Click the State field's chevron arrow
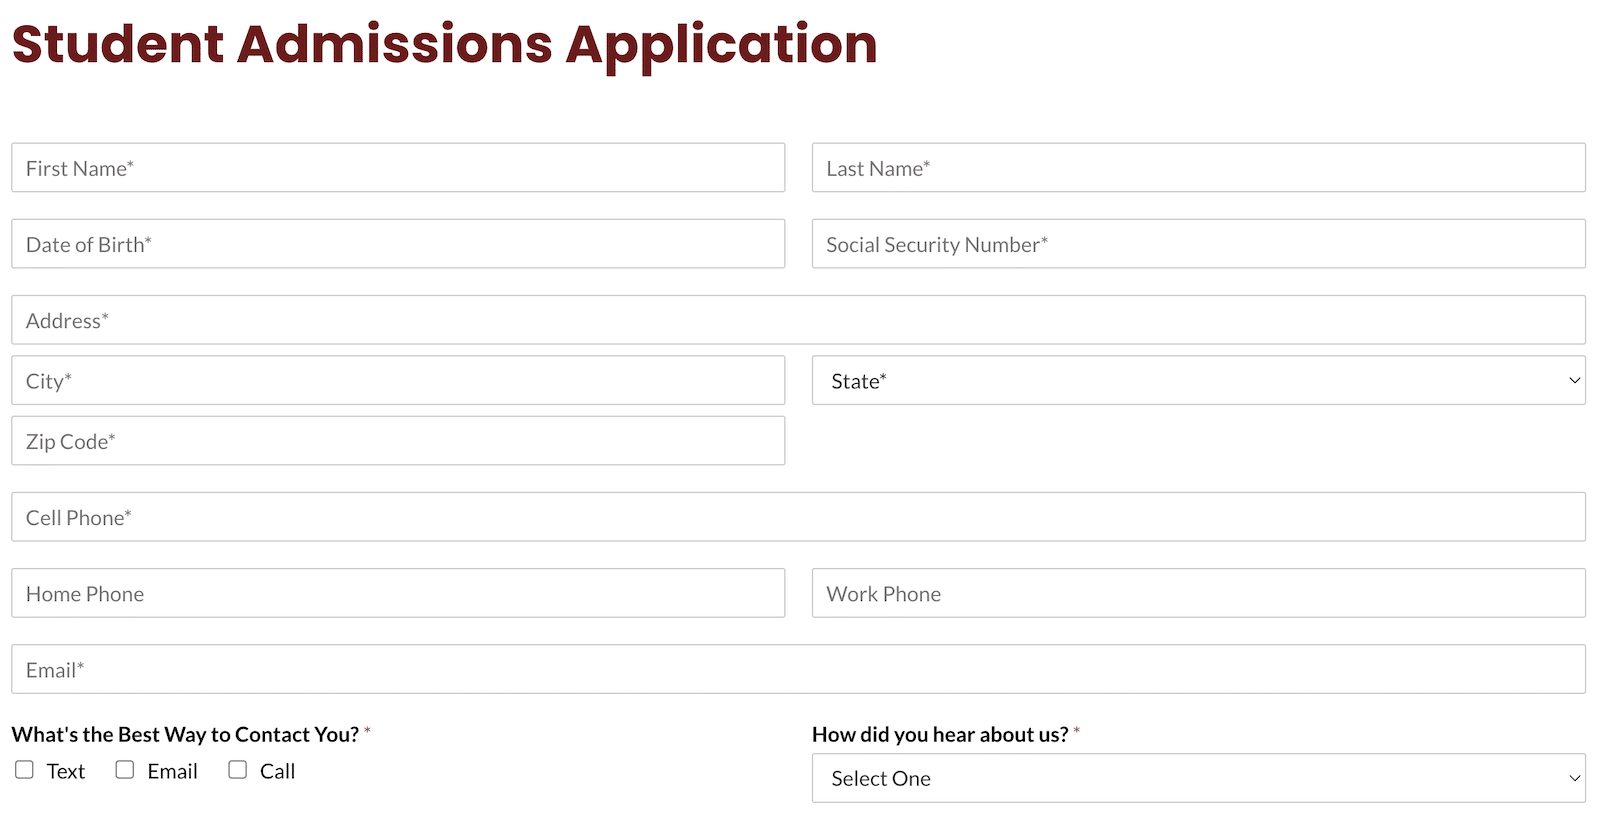Viewport: 1600px width, 822px height. click(x=1573, y=380)
